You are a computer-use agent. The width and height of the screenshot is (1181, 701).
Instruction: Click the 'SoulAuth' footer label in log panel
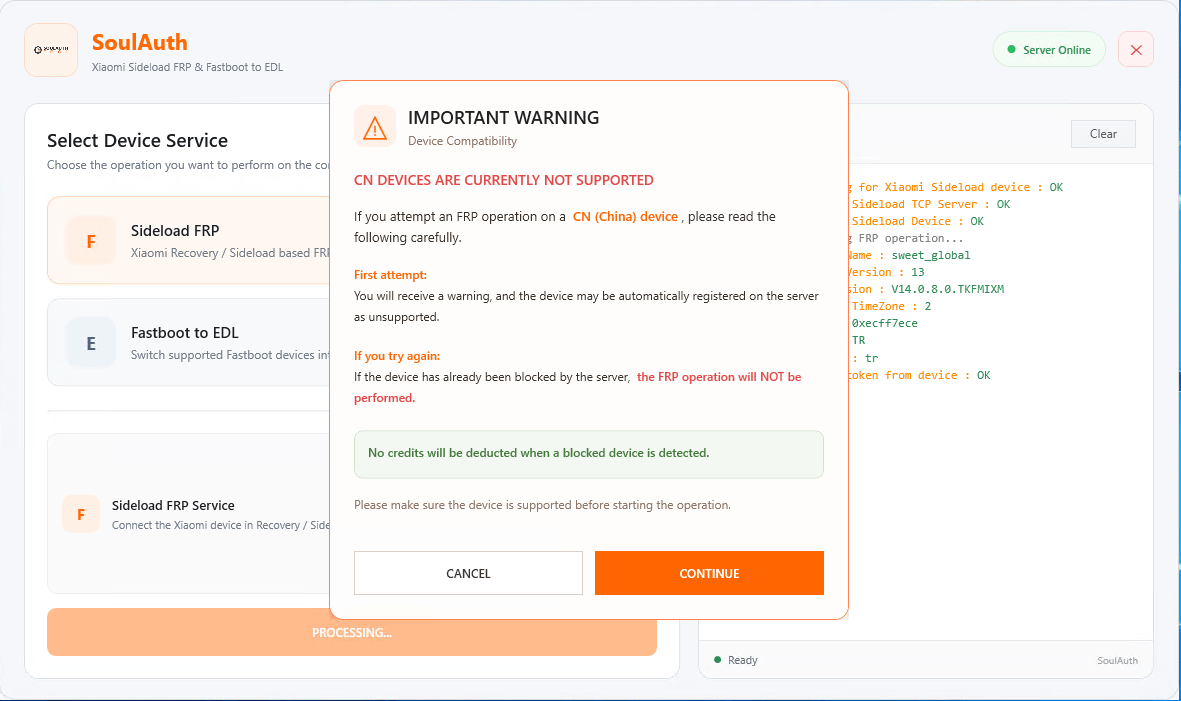click(1117, 660)
